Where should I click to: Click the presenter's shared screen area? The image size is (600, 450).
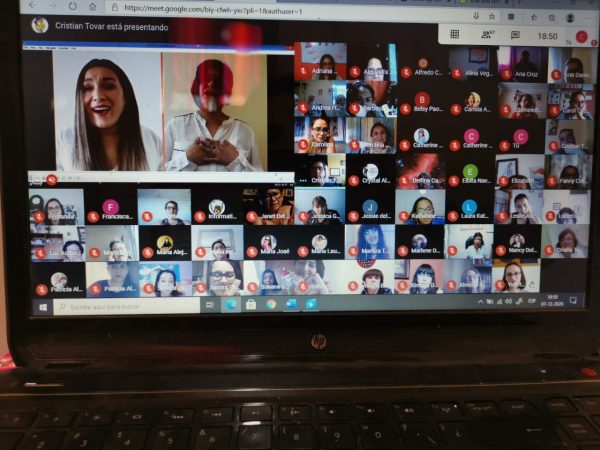[x=160, y=110]
